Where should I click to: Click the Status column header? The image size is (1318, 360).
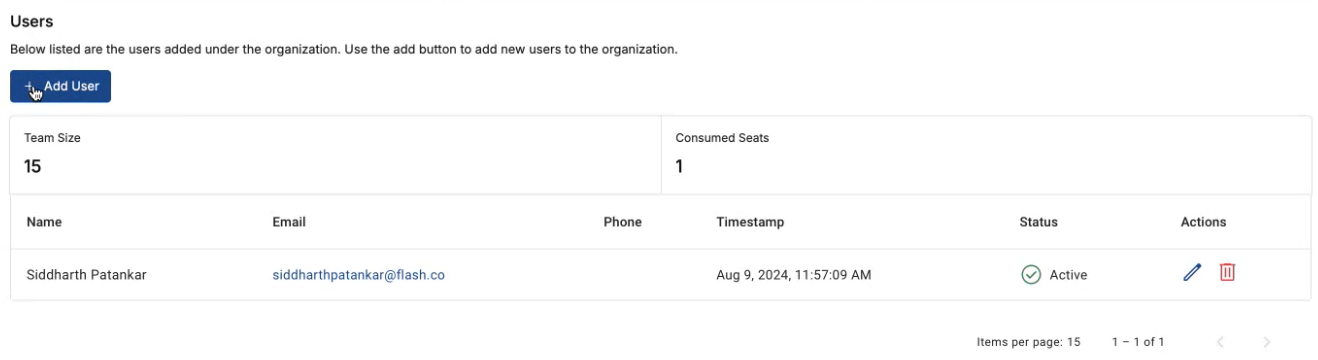coord(1038,222)
